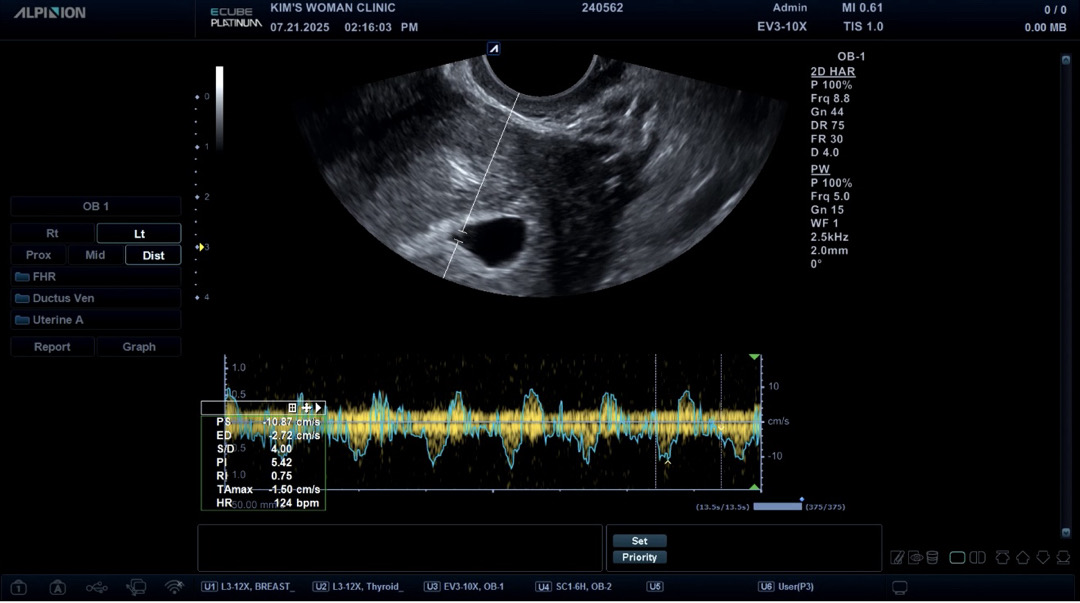Click the USB status icon in the bottom bar
1080x603 pixels.
click(96, 587)
